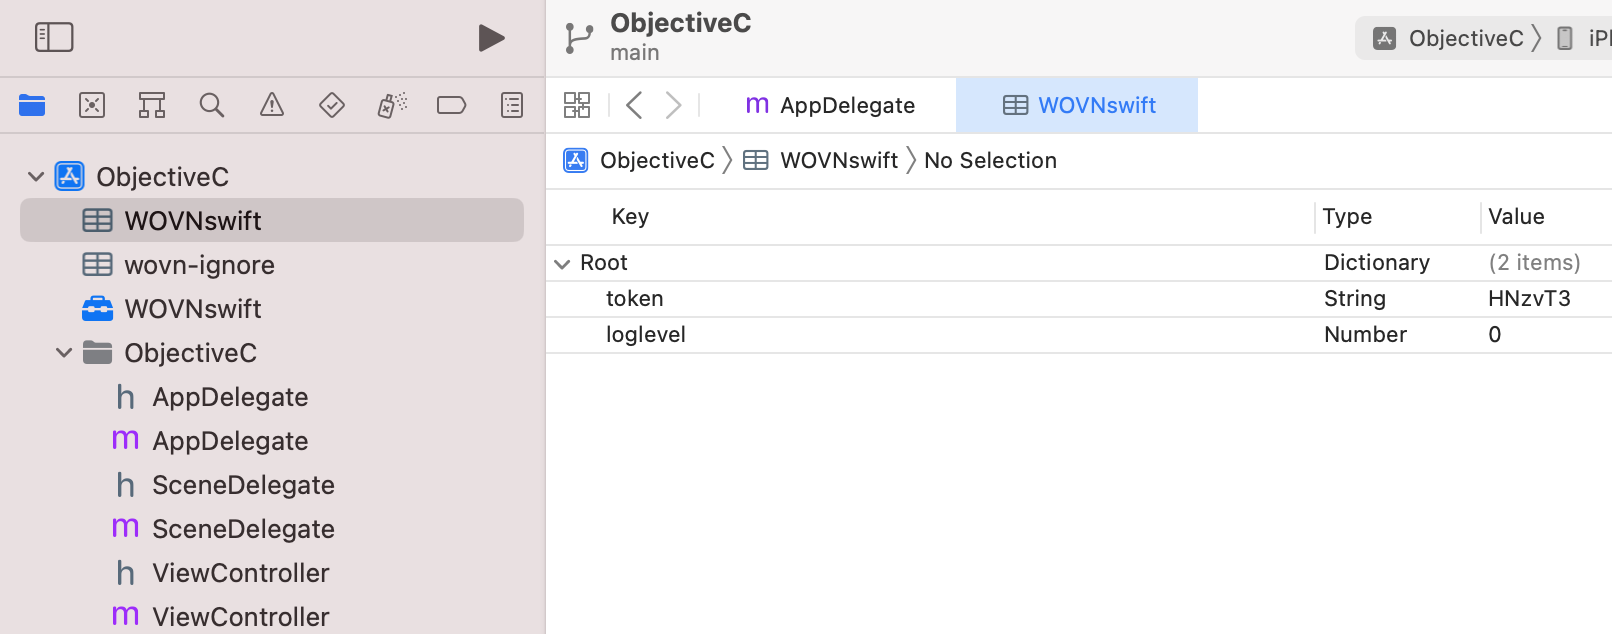Click the token value HNzvT3

1529,299
